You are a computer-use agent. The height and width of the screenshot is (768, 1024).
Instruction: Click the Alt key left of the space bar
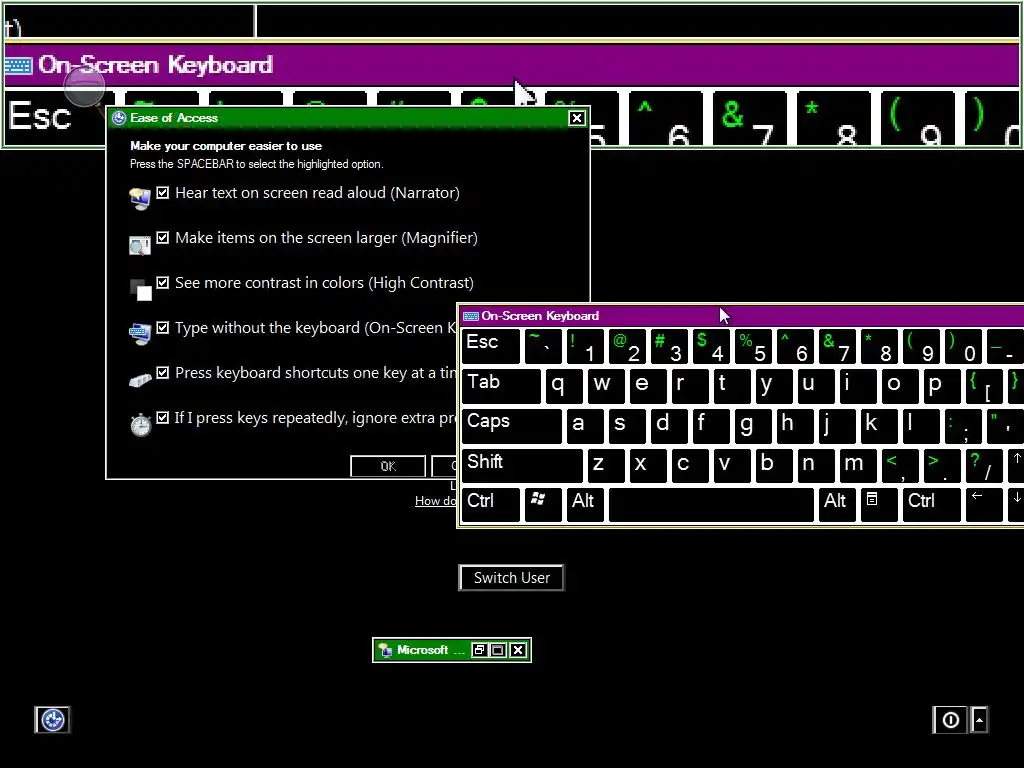[x=585, y=505]
